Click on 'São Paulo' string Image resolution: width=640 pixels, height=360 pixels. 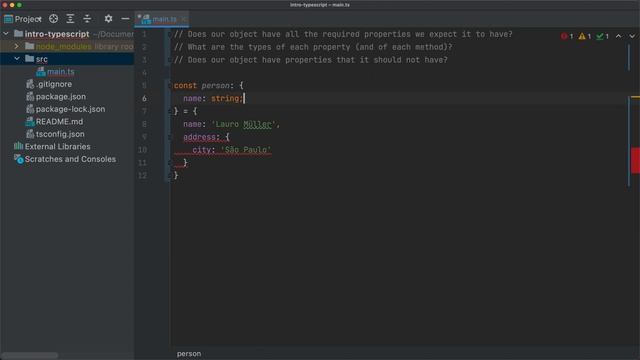point(246,150)
